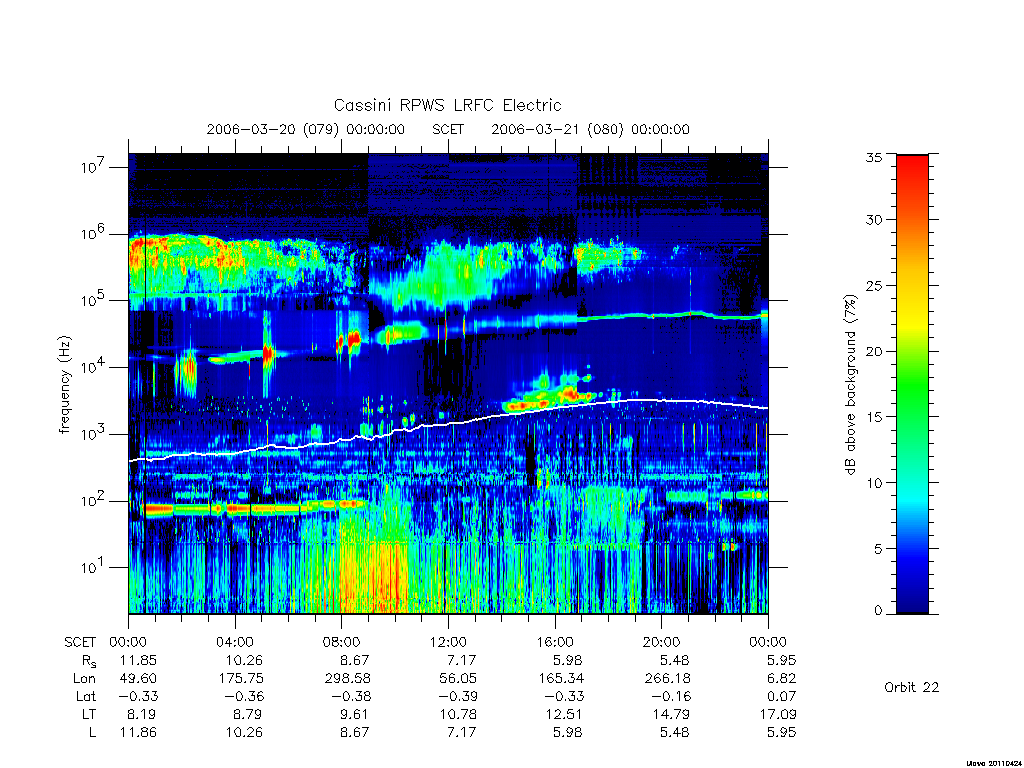Click the frequency (Hz) axis title
This screenshot has height=768, width=1024.
64,385
